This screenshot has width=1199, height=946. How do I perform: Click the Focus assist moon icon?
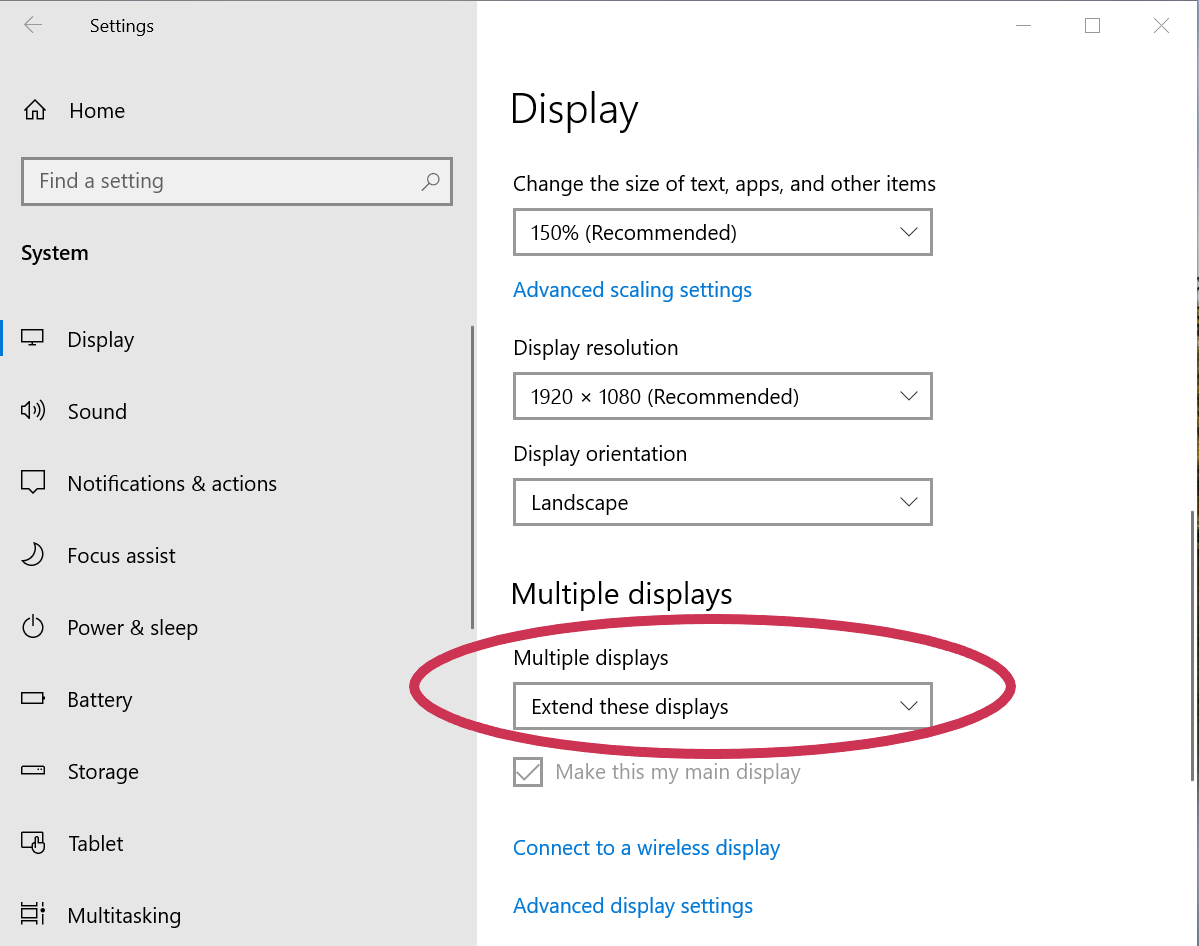[33, 555]
